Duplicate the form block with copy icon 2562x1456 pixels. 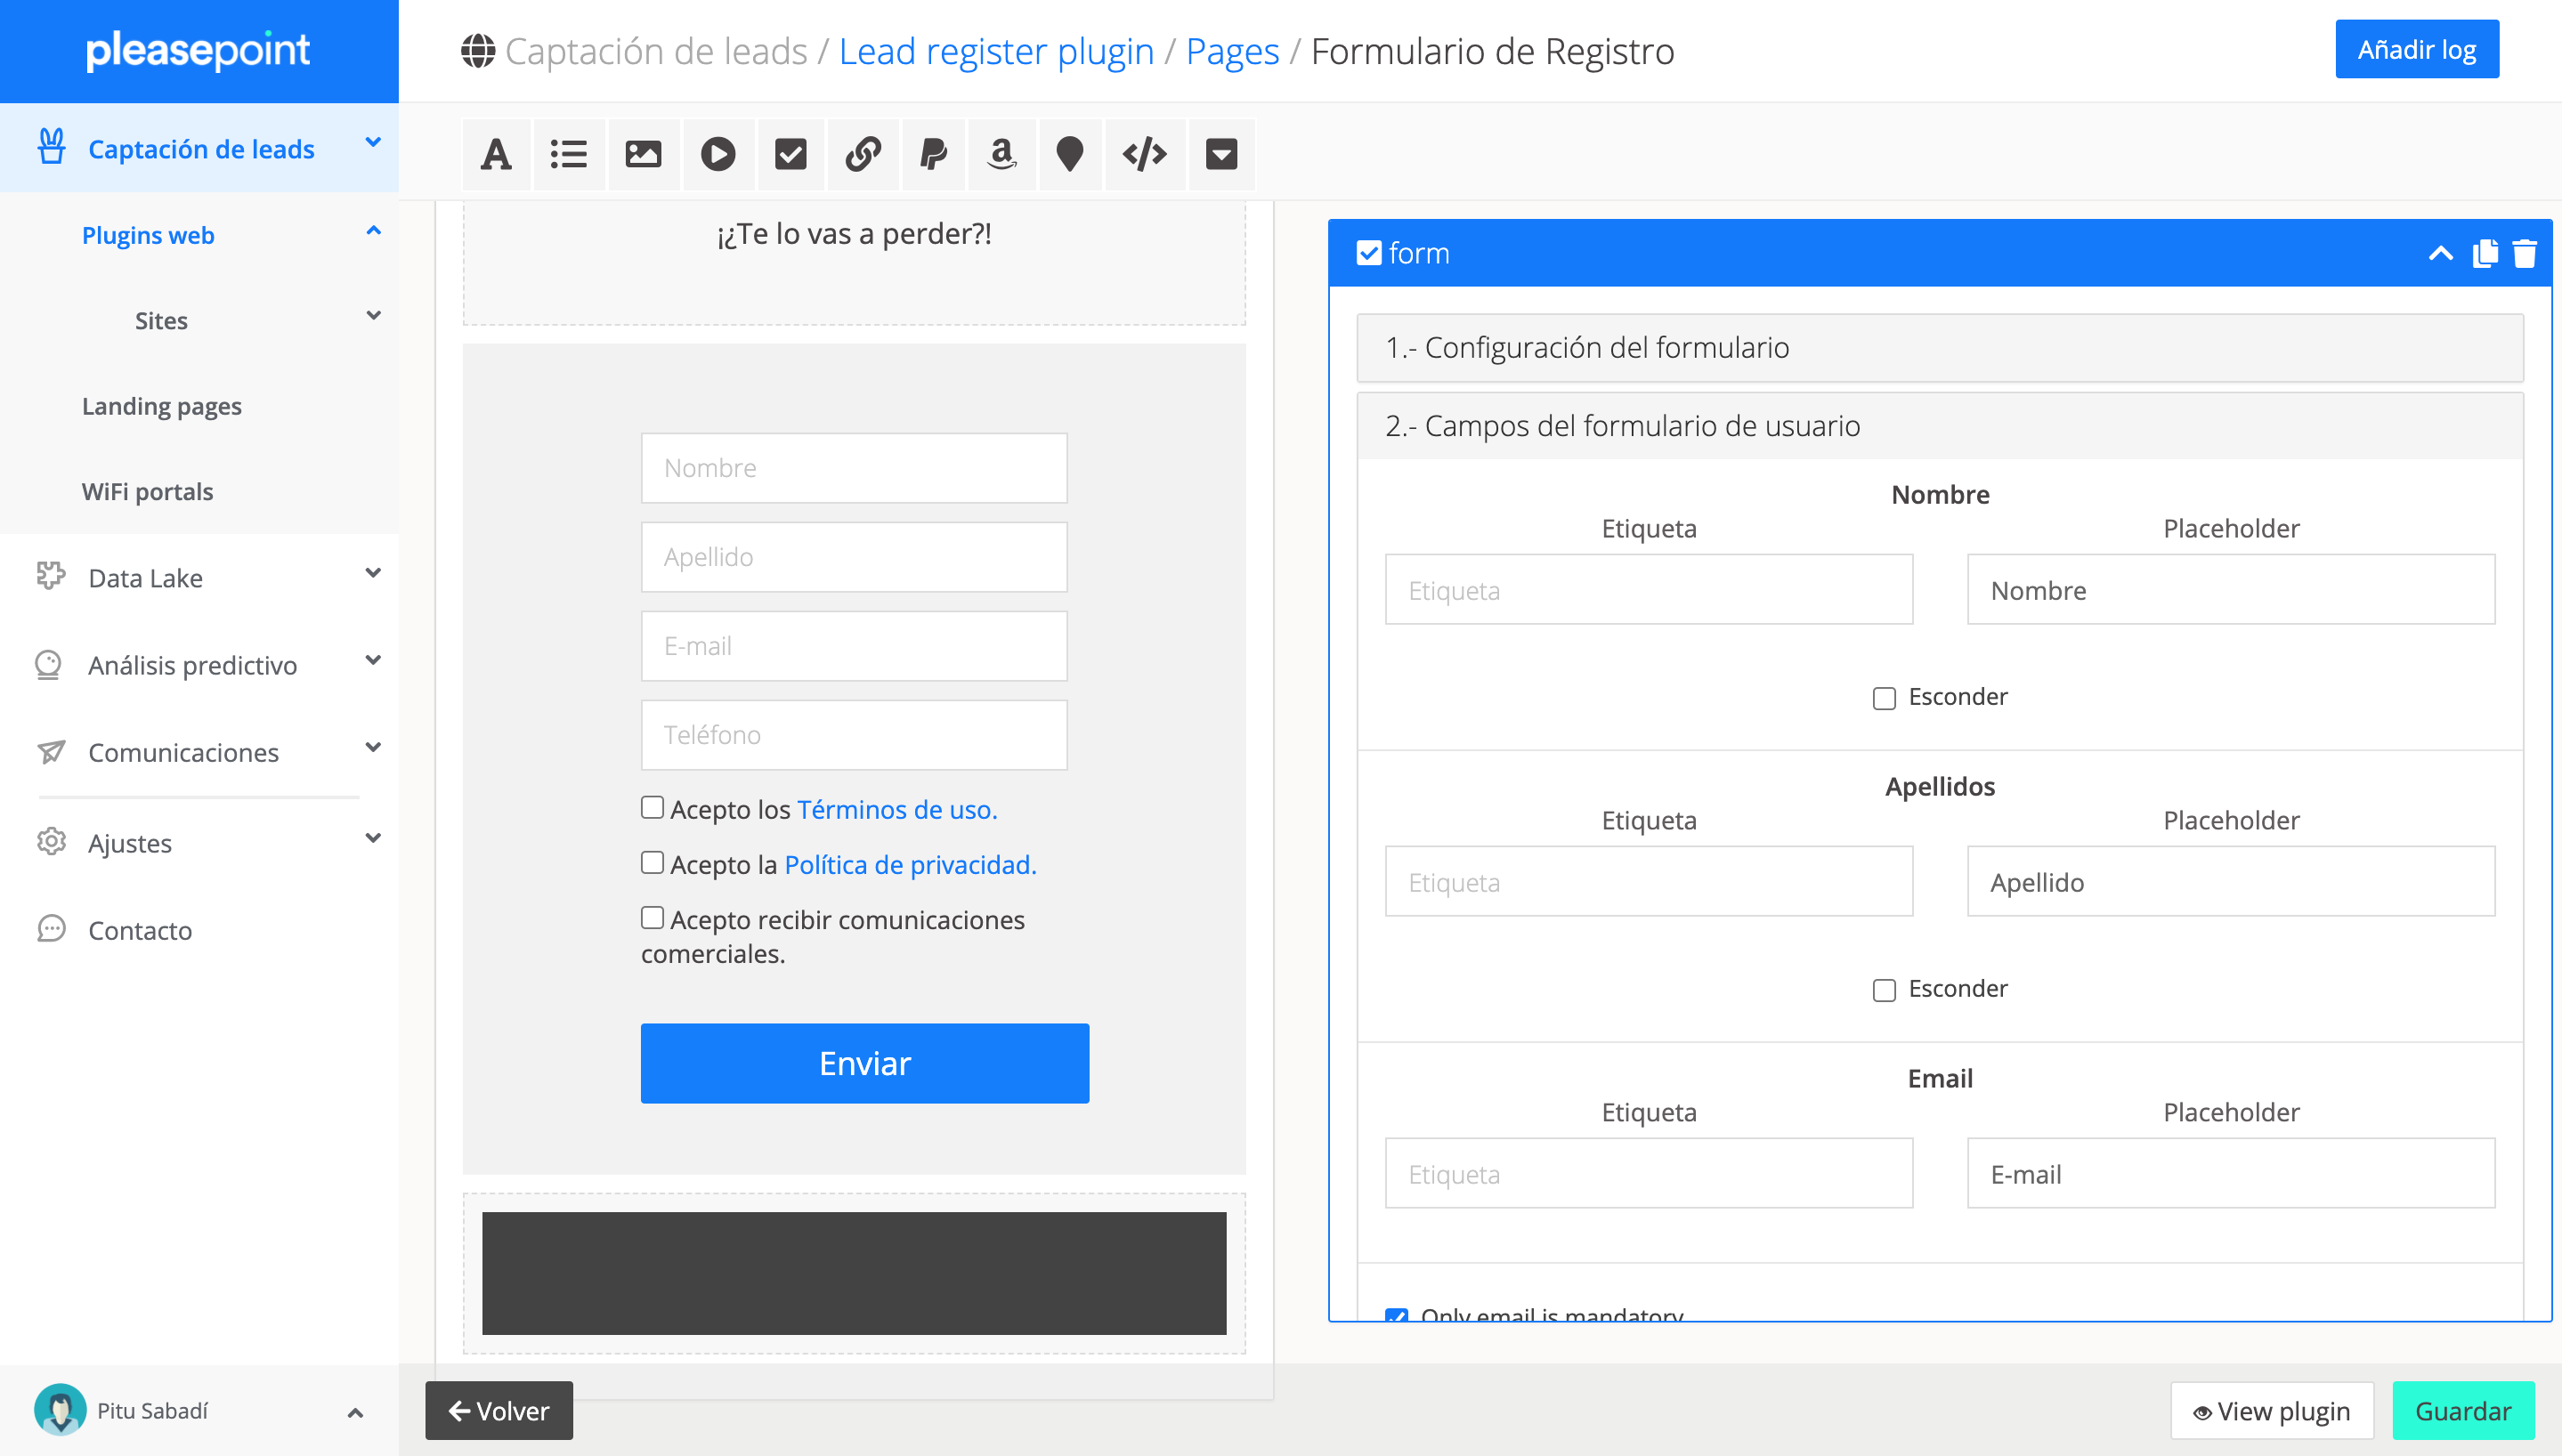tap(2484, 253)
